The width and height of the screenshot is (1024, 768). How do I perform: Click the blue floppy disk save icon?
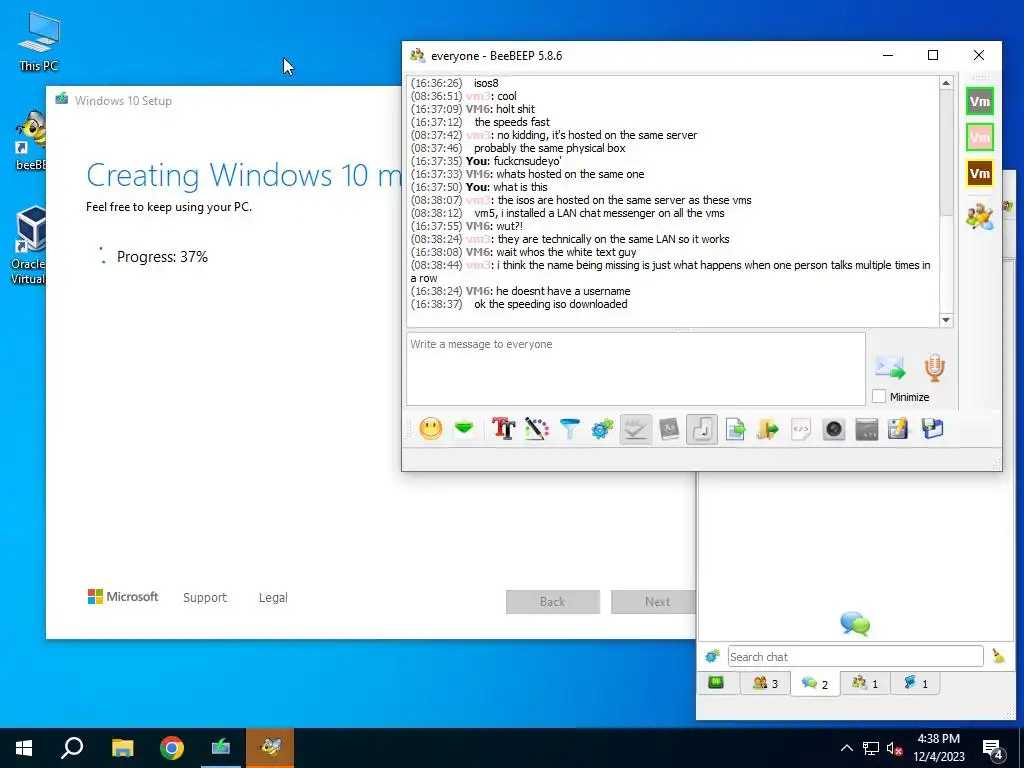[933, 429]
